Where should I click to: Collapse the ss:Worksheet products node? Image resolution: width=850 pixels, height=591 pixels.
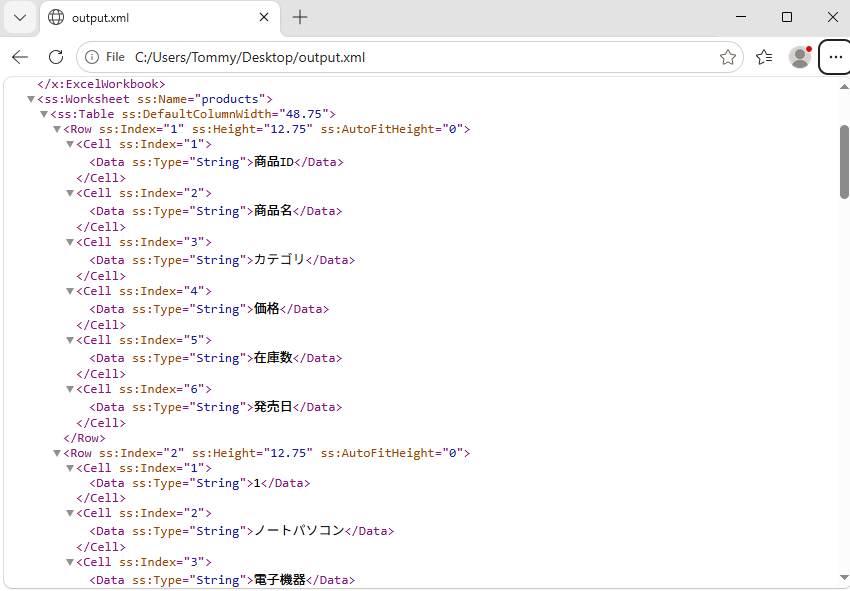coord(31,99)
